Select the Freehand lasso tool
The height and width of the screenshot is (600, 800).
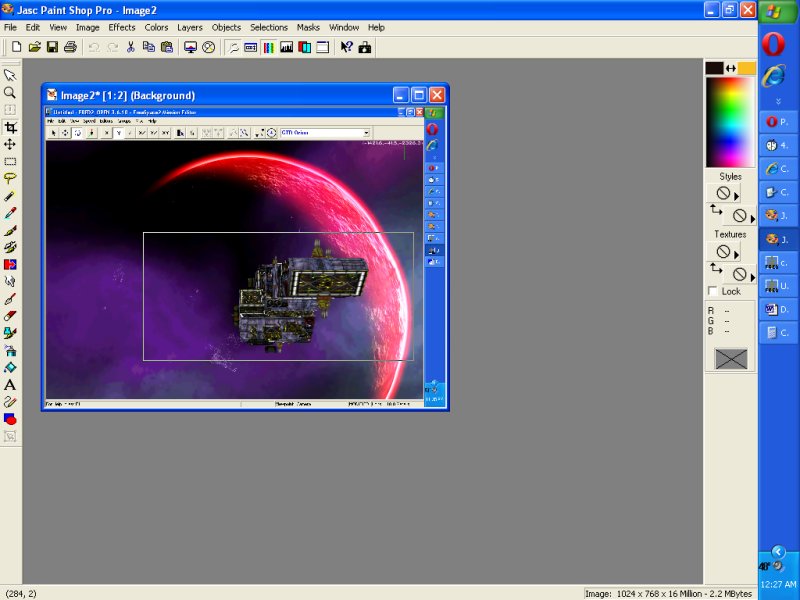10,179
